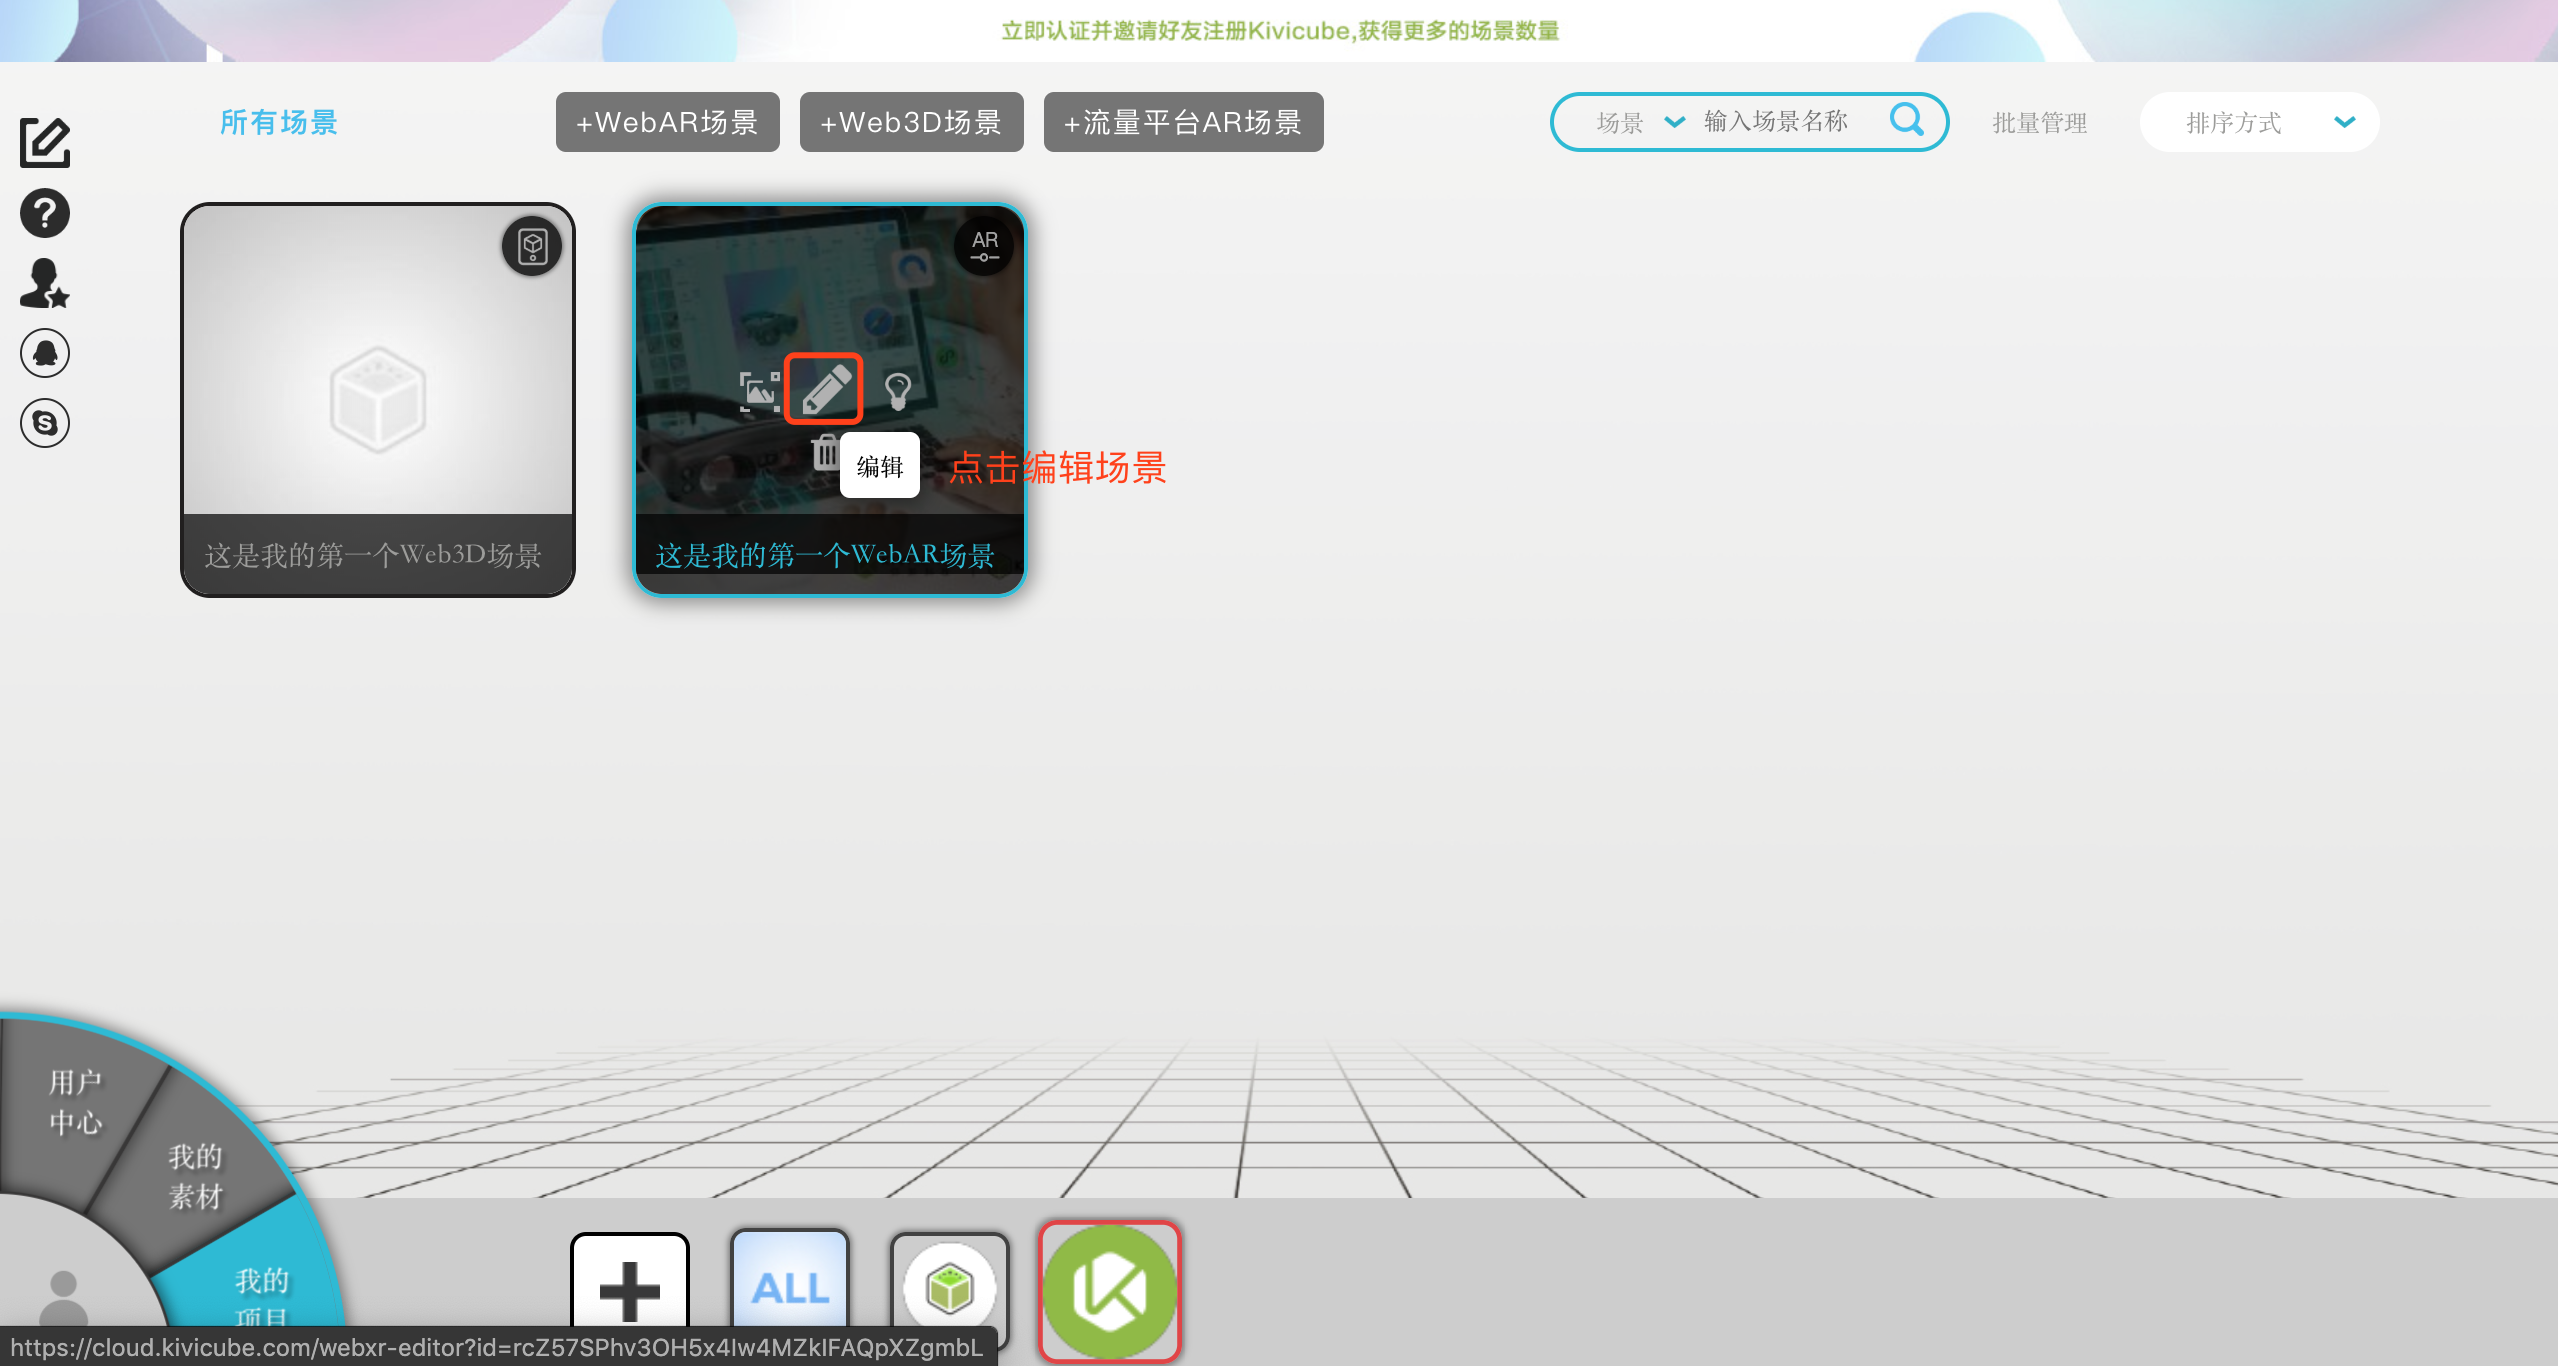Click the trash delete icon on WebAR card
Image resolution: width=2558 pixels, height=1366 pixels.
(x=825, y=453)
